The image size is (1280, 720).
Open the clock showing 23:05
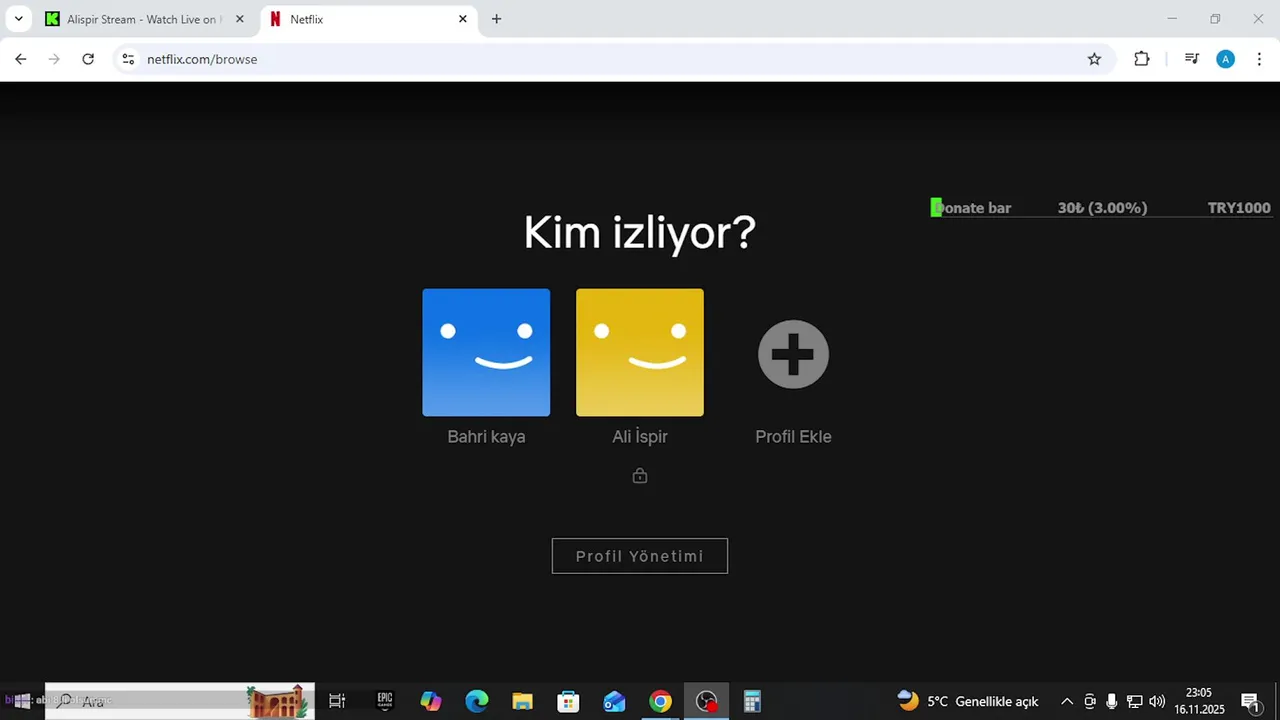[1199, 701]
